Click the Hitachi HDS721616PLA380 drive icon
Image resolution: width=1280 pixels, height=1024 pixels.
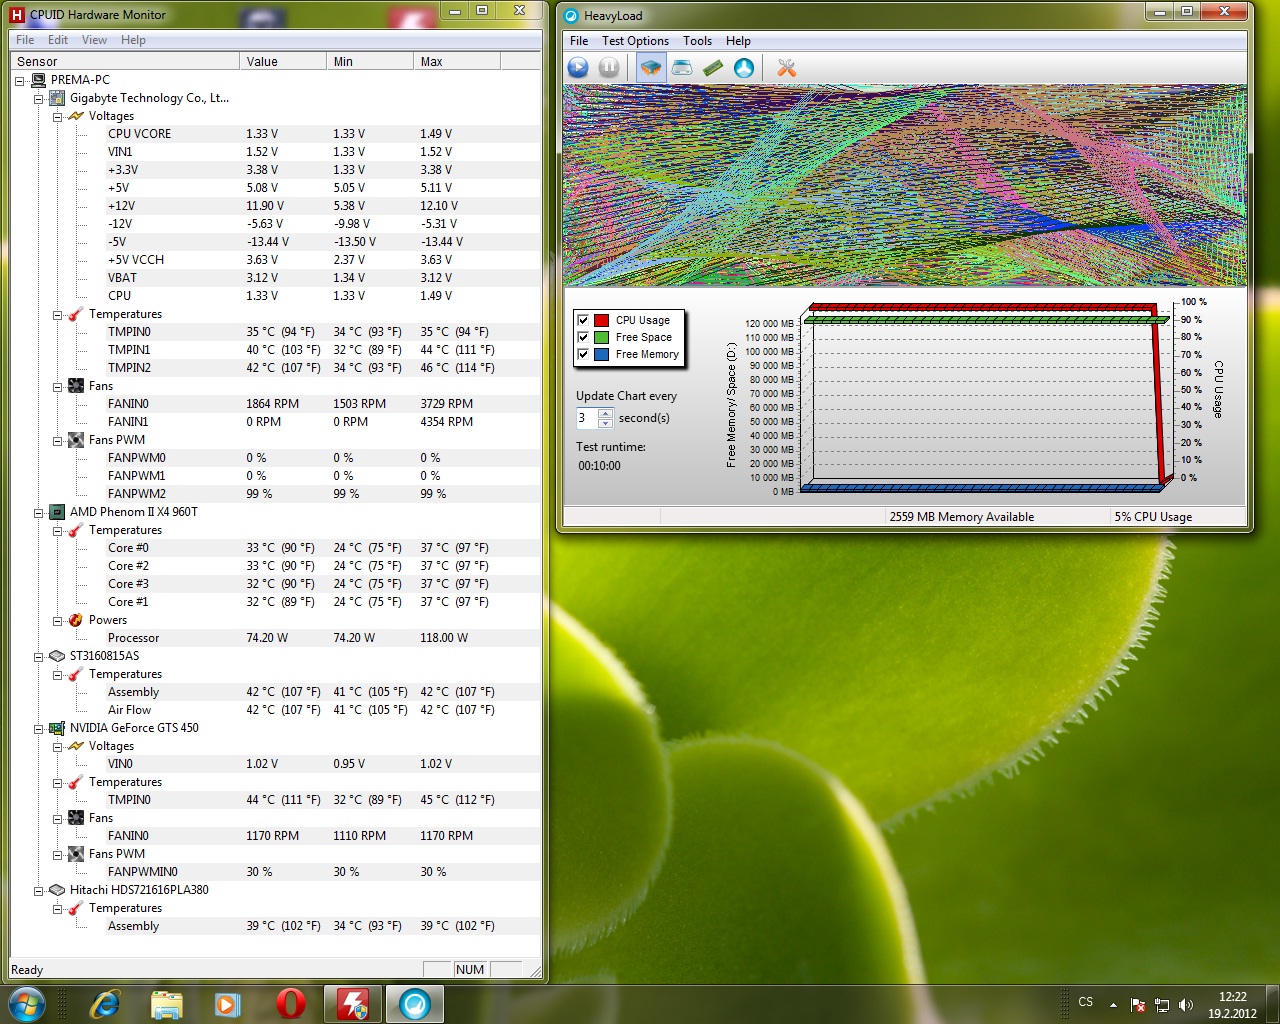point(57,890)
